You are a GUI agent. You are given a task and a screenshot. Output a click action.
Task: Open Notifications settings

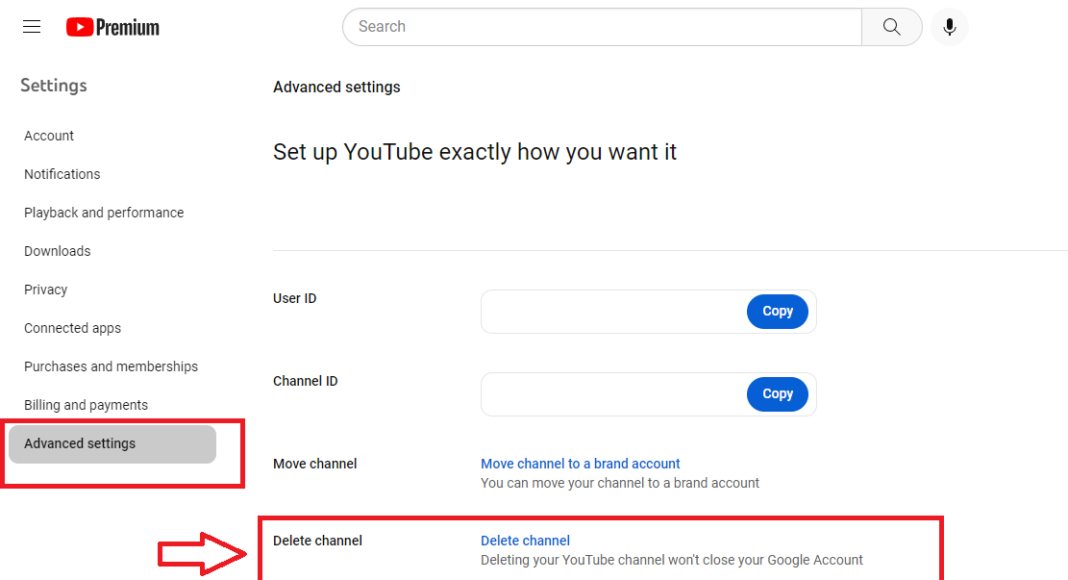click(62, 174)
